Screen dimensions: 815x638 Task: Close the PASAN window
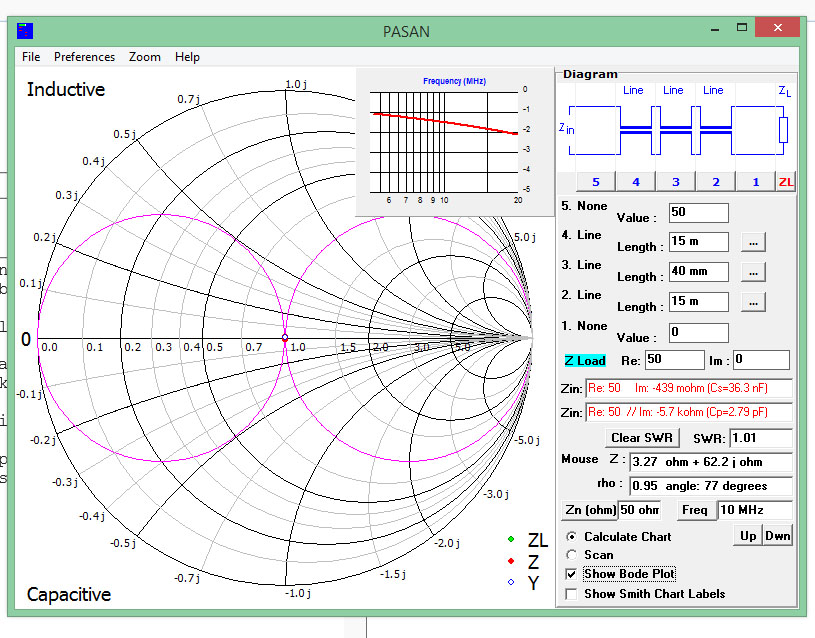[777, 28]
